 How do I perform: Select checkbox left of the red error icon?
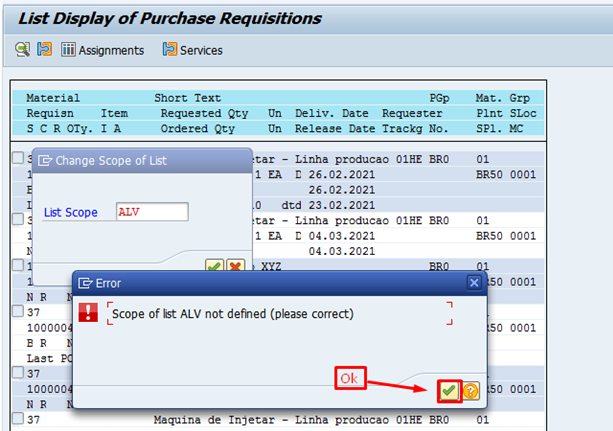(x=18, y=312)
